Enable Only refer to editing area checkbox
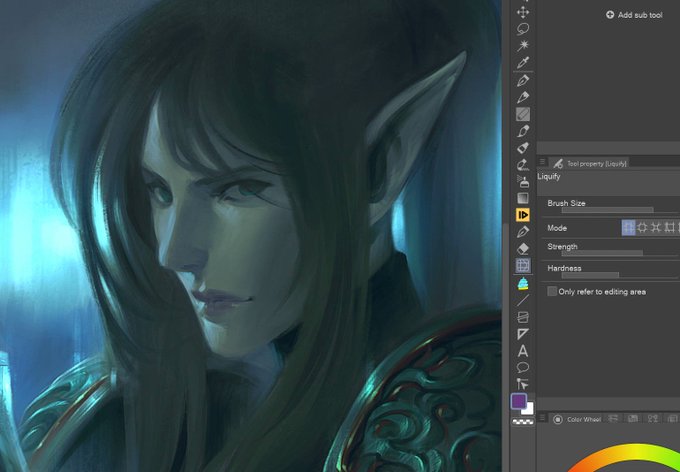Screen dimensions: 680x472 coord(552,292)
